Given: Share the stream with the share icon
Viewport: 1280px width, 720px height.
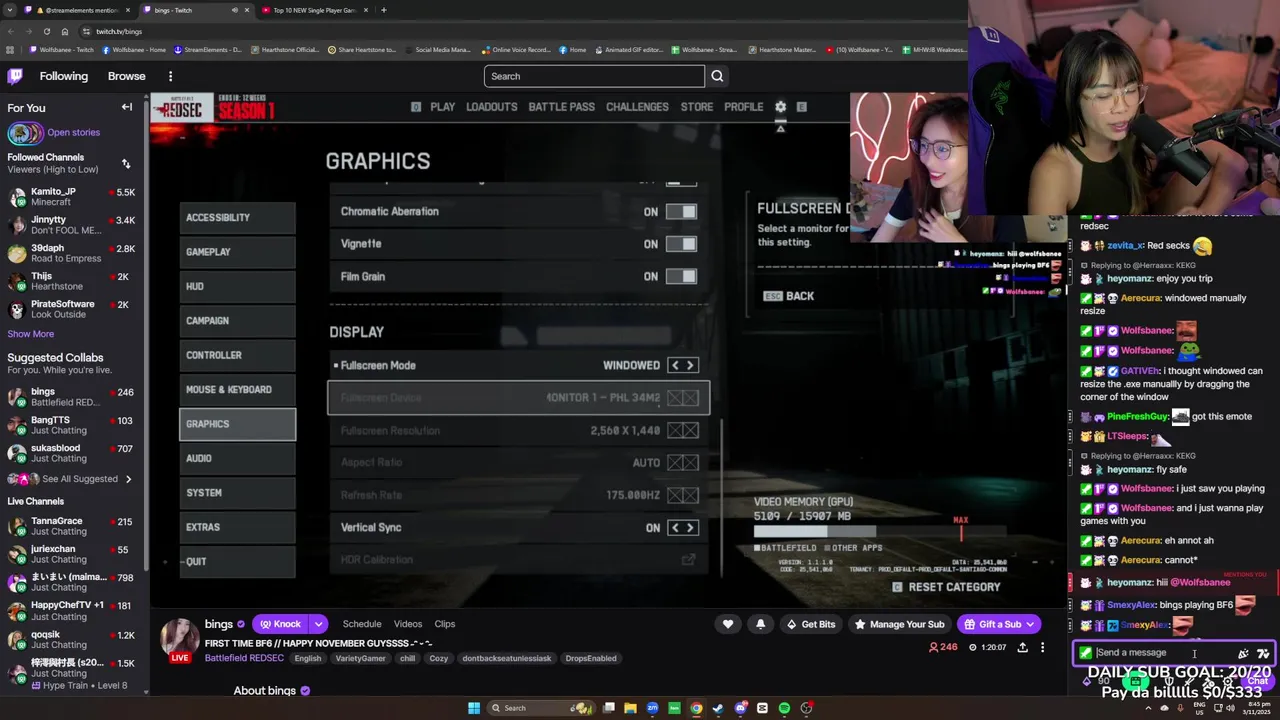Looking at the screenshot, I should tap(1022, 647).
